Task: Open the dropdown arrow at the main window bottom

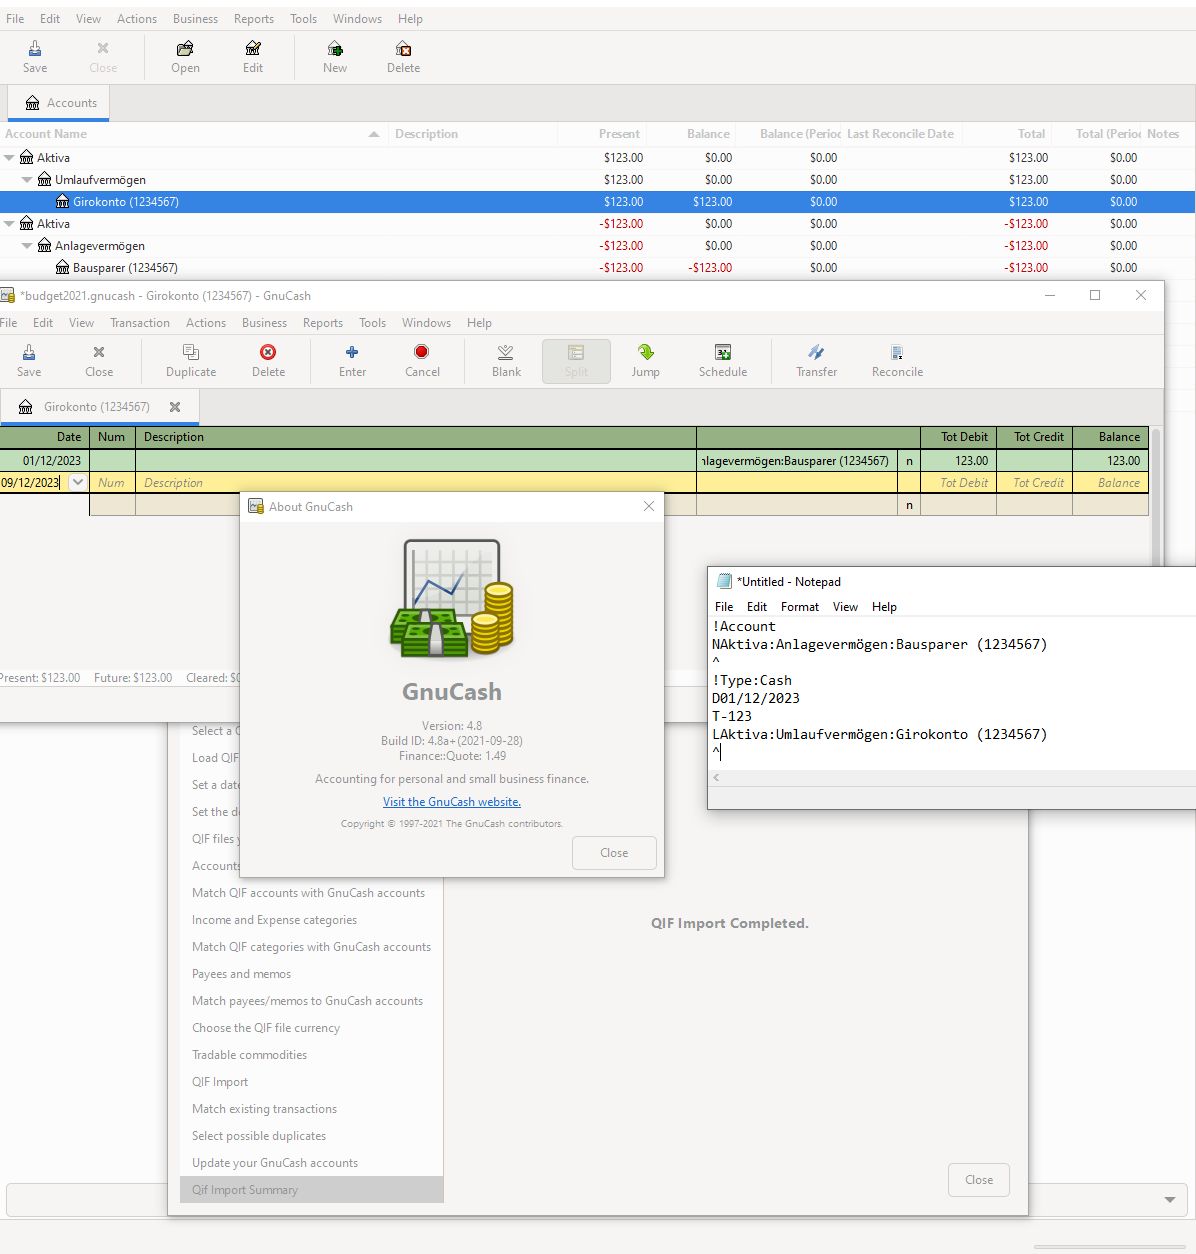Action: point(1170,1199)
